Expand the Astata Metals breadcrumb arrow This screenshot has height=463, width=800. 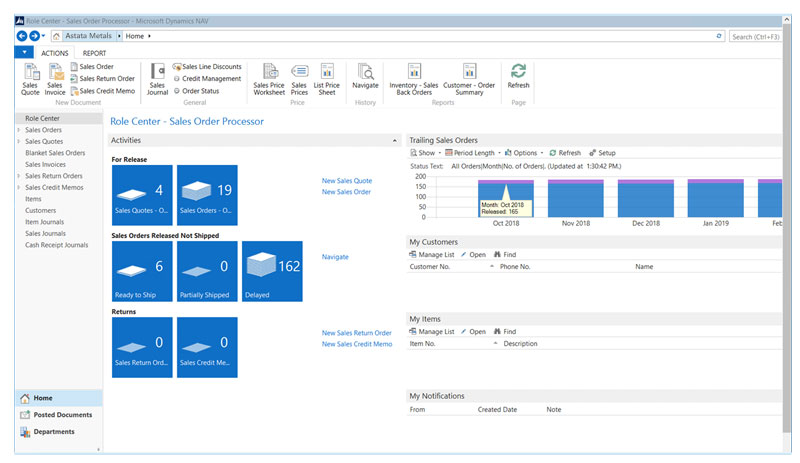pyautogui.click(x=119, y=36)
